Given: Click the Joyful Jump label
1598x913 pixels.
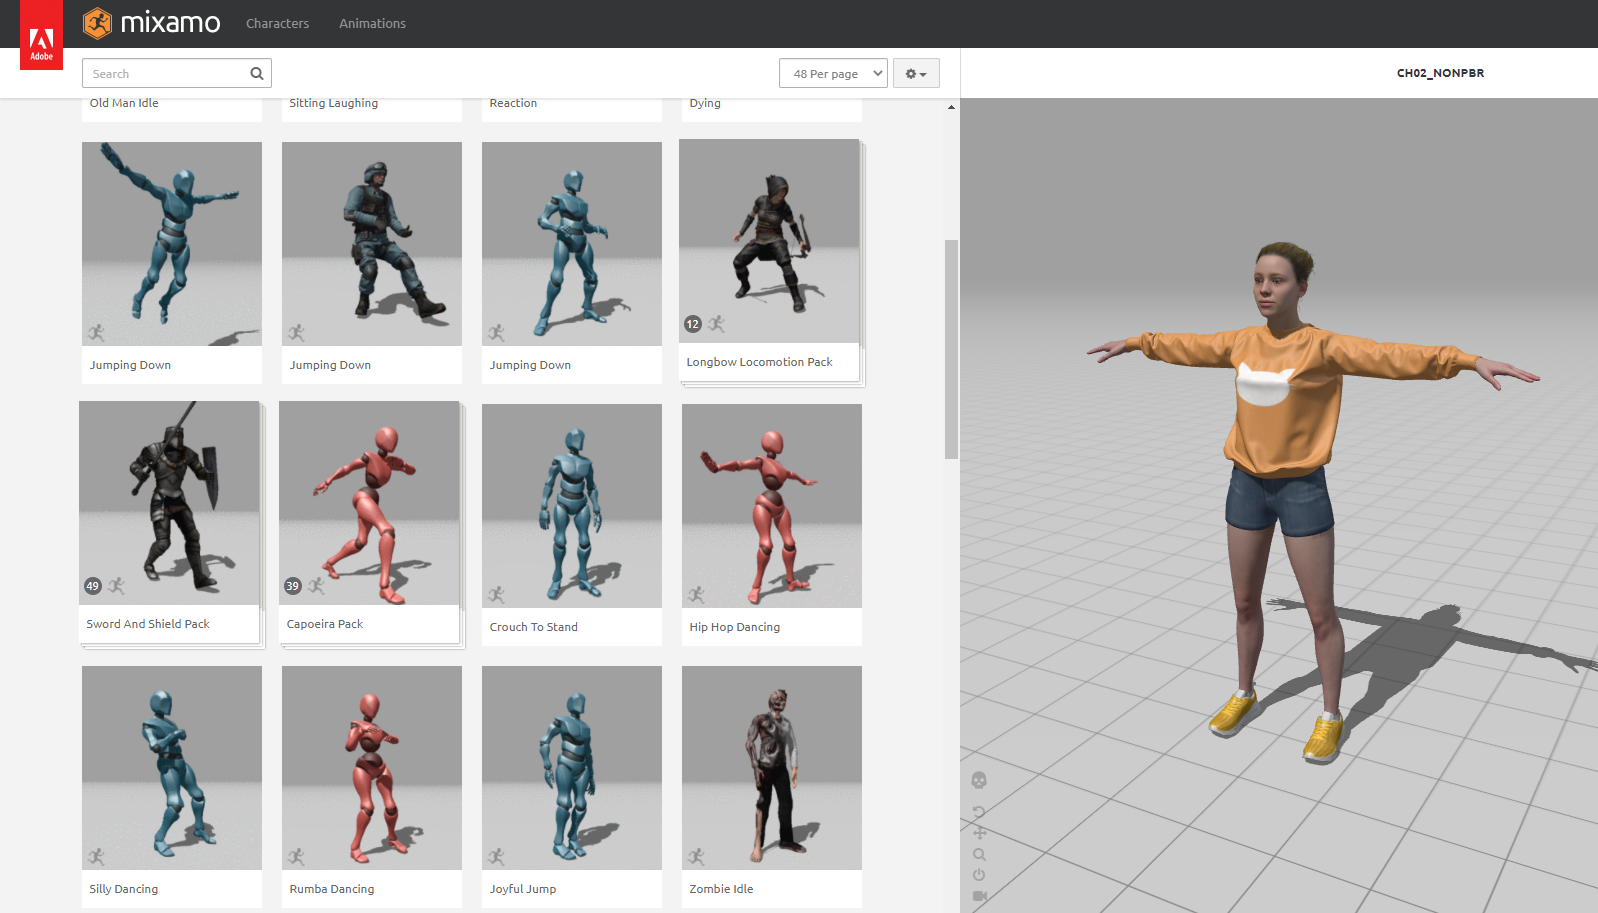Looking at the screenshot, I should (x=523, y=889).
